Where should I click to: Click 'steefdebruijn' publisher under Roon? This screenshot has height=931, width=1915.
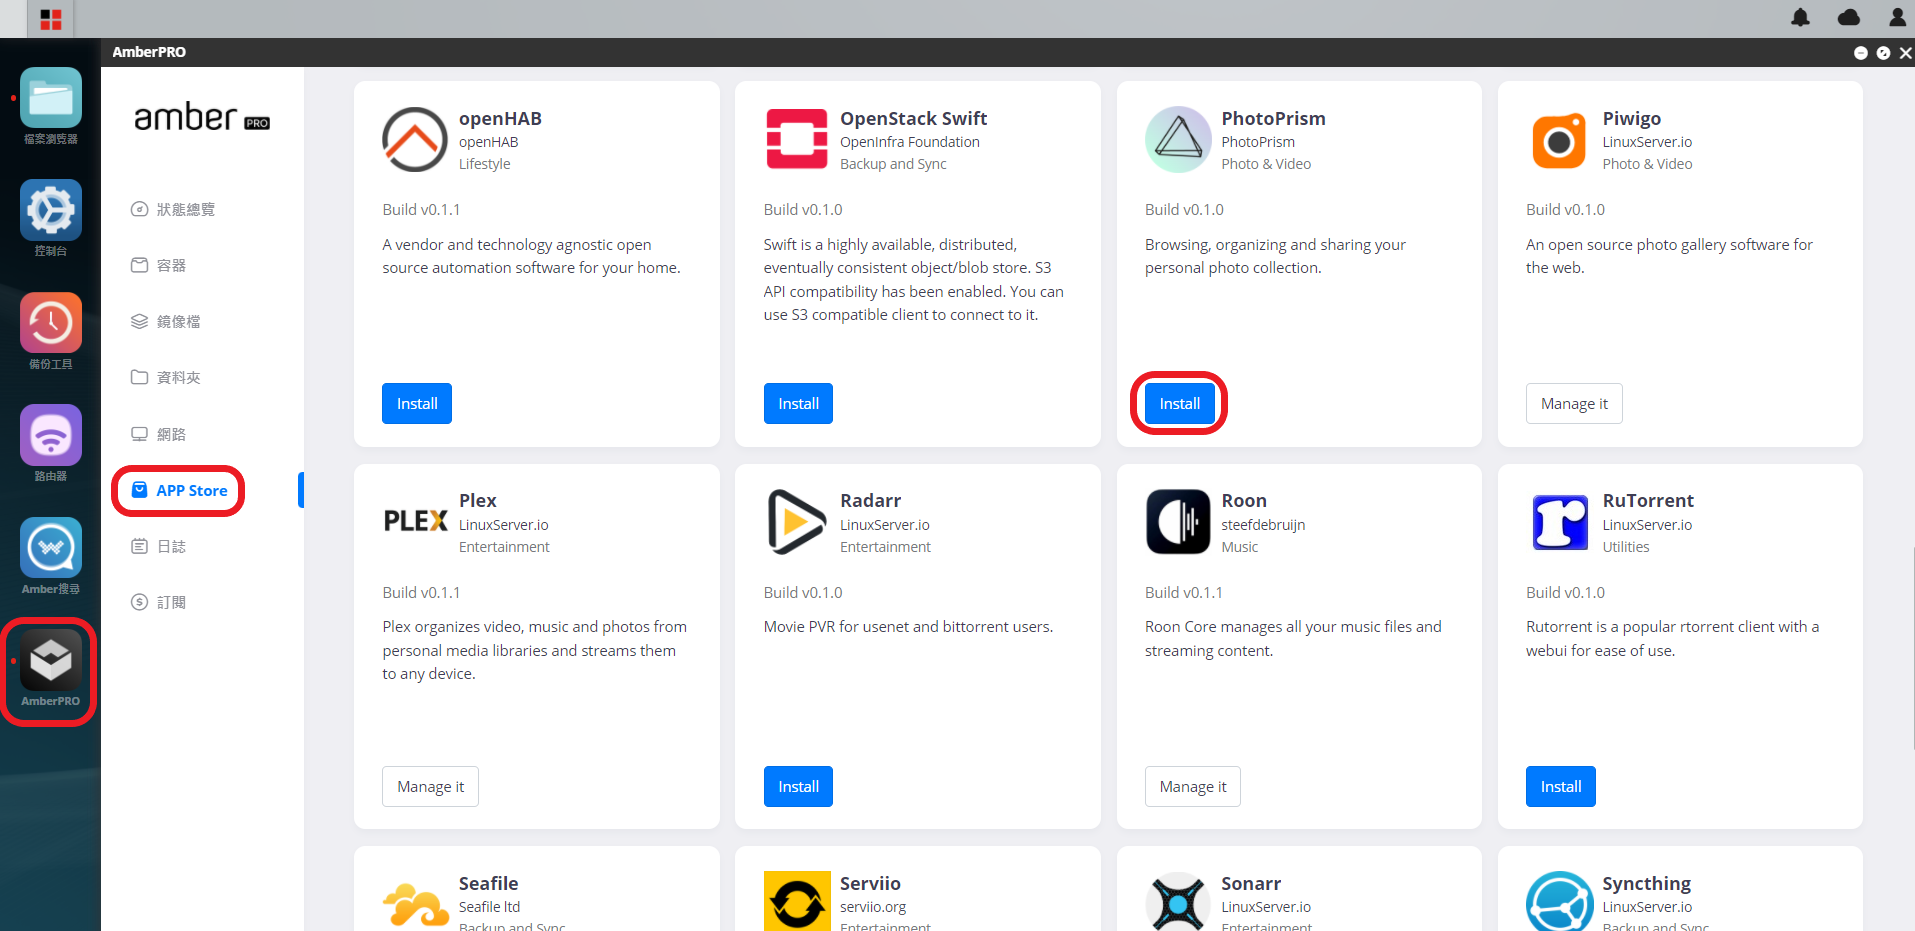pyautogui.click(x=1263, y=525)
